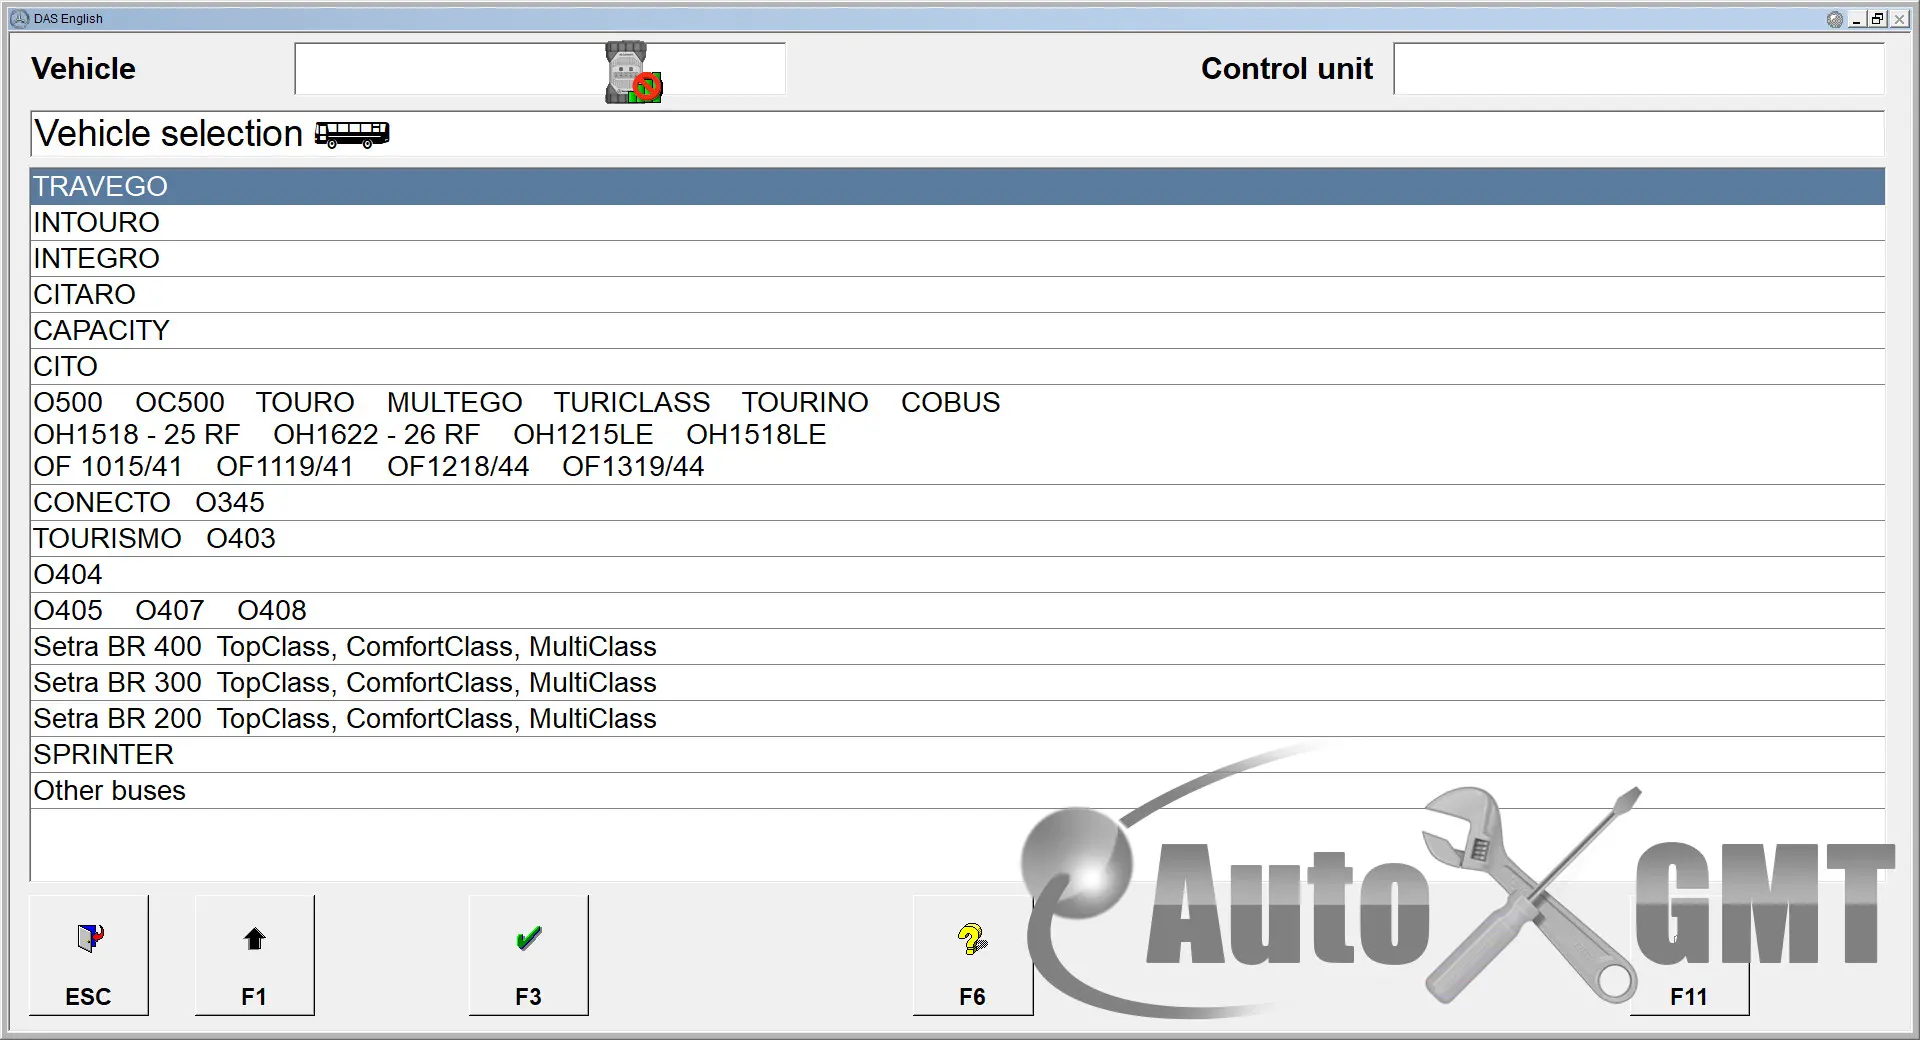Select CAPACITY in the vehicle list
Image resolution: width=1920 pixels, height=1040 pixels.
957,331
